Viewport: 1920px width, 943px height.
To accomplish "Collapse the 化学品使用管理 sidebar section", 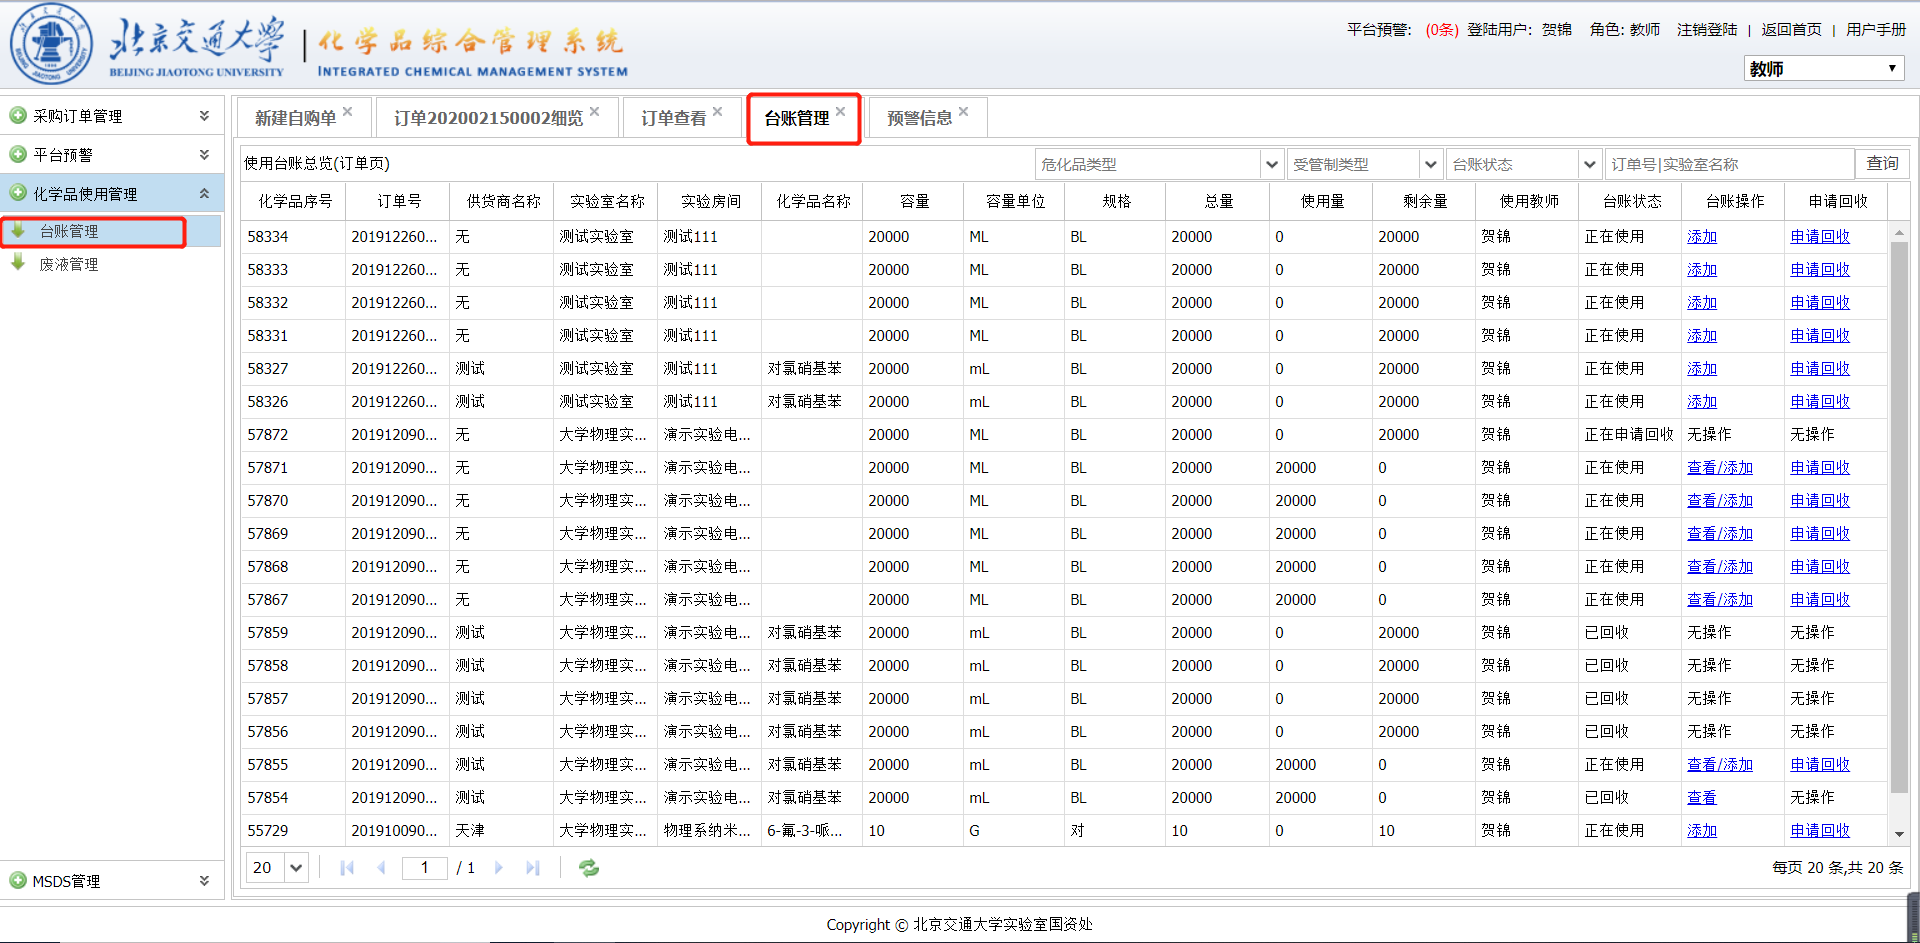I will [204, 194].
